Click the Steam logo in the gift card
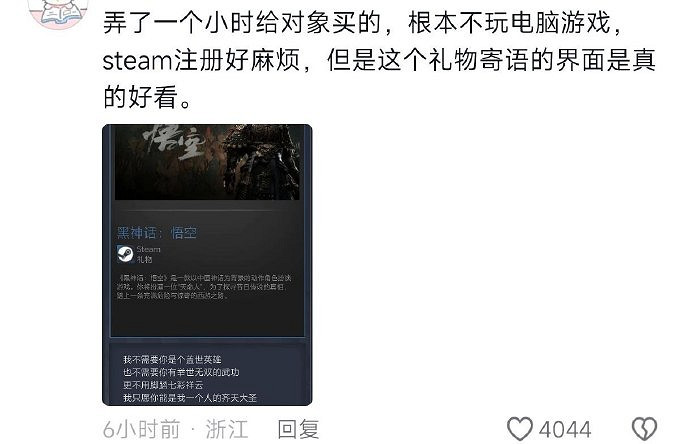690x444 pixels. [125, 254]
